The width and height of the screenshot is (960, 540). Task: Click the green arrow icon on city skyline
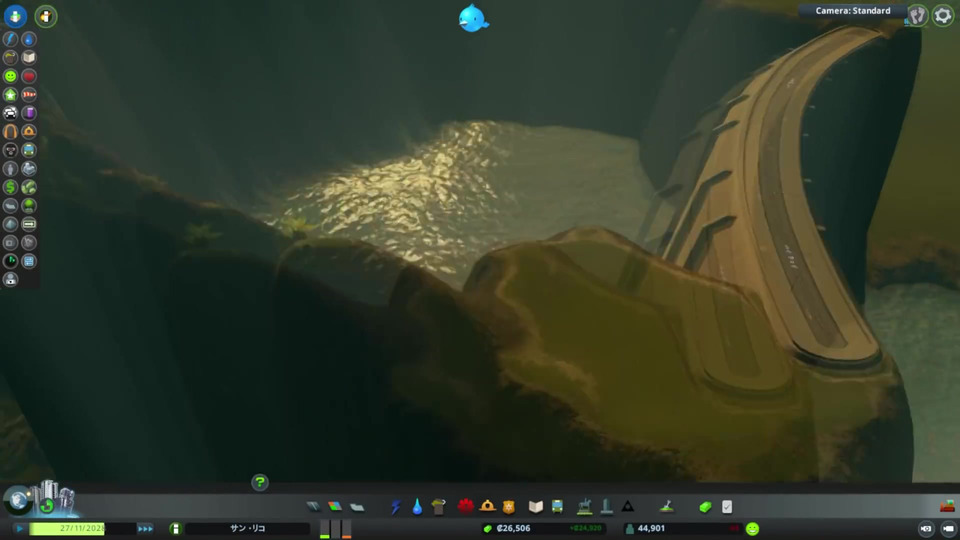pos(47,506)
